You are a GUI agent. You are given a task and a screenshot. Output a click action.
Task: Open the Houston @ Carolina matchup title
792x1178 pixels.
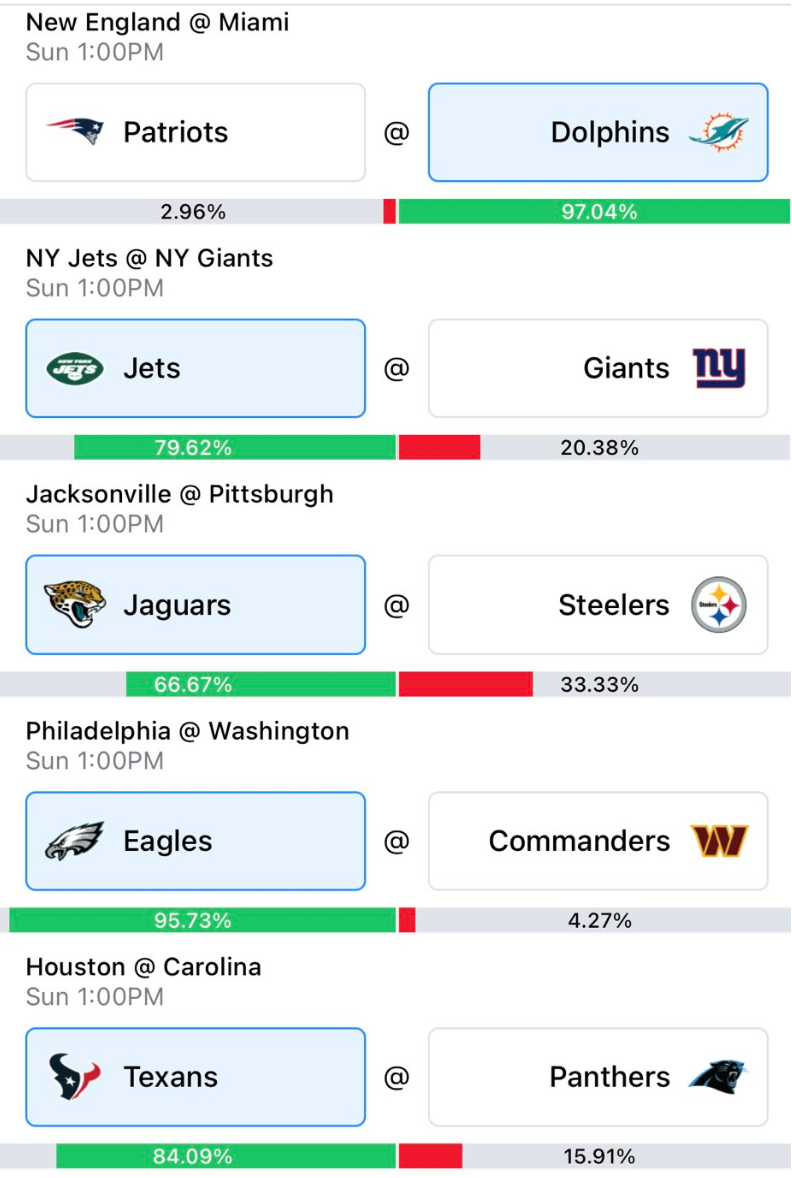tap(144, 967)
